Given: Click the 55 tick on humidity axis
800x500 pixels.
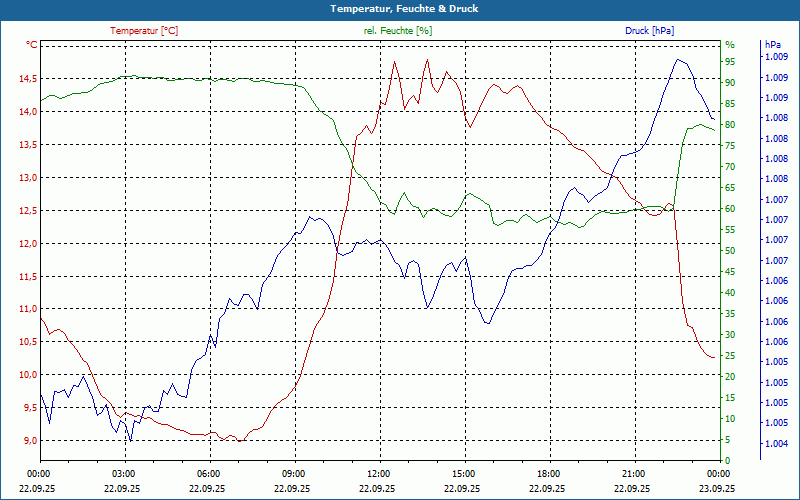Looking at the screenshot, I should (730, 230).
